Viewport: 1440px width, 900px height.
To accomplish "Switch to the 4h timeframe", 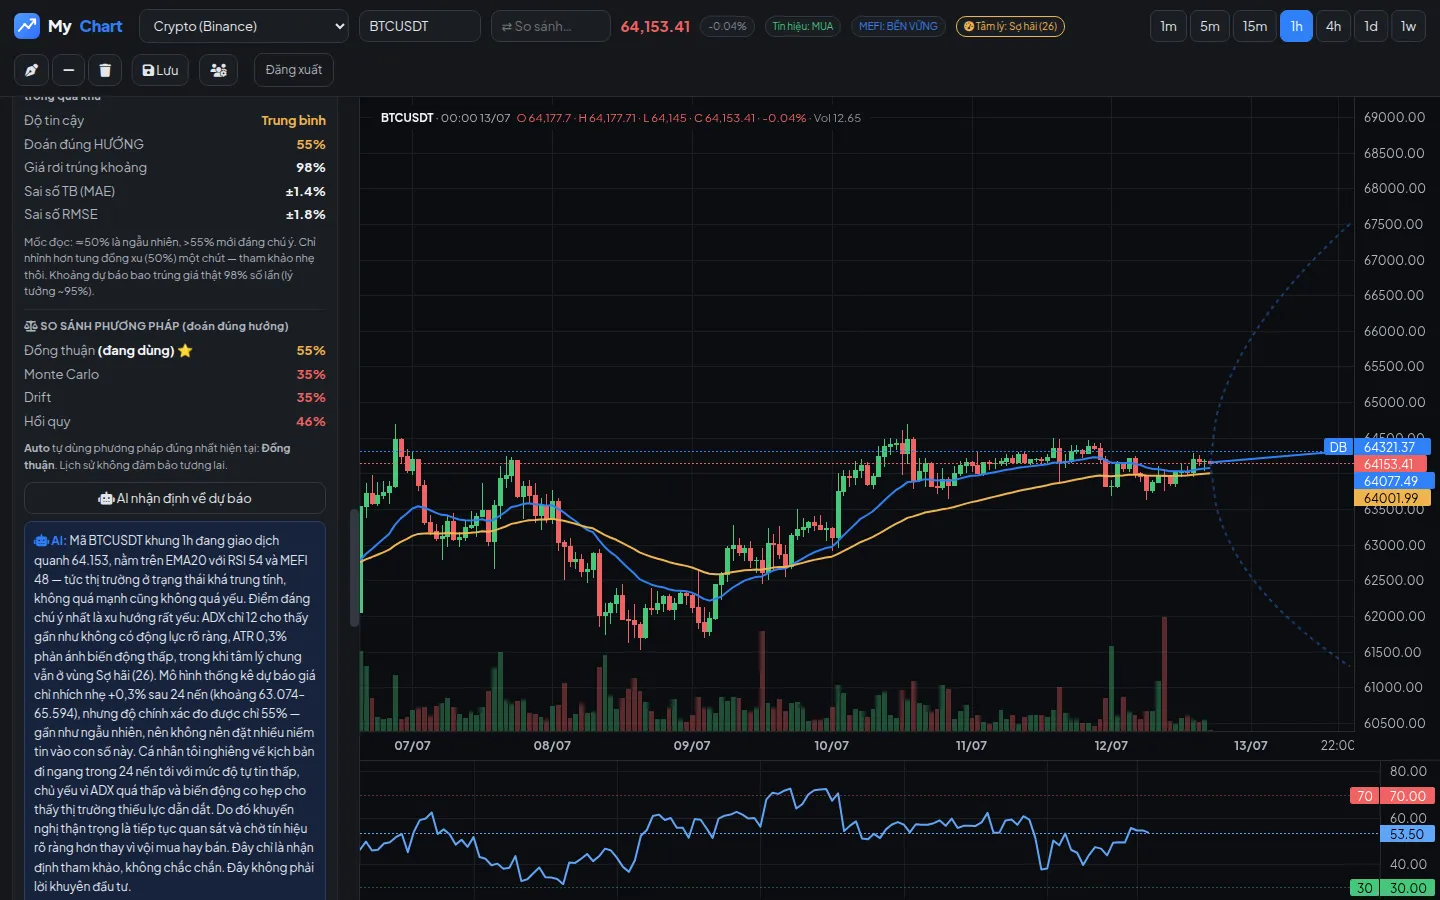I will (x=1333, y=26).
